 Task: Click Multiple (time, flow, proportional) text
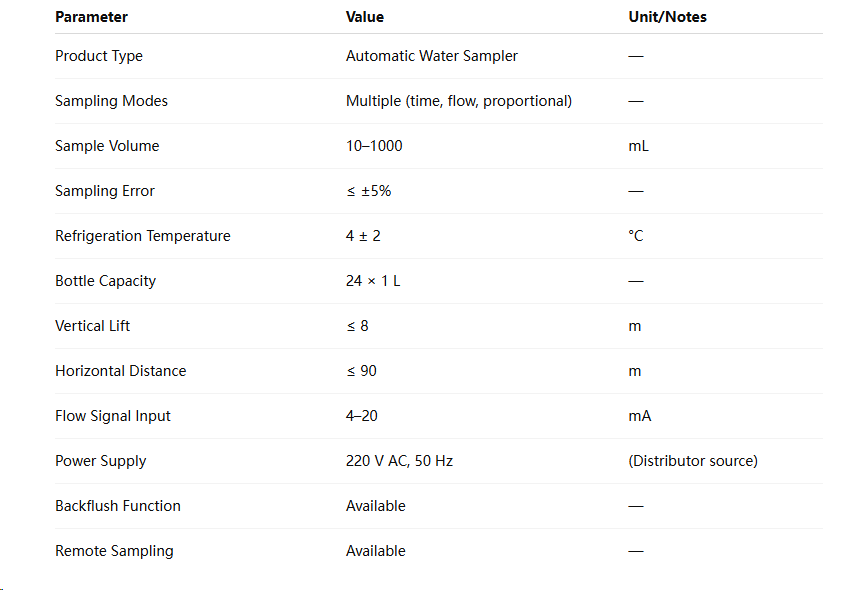click(x=459, y=101)
